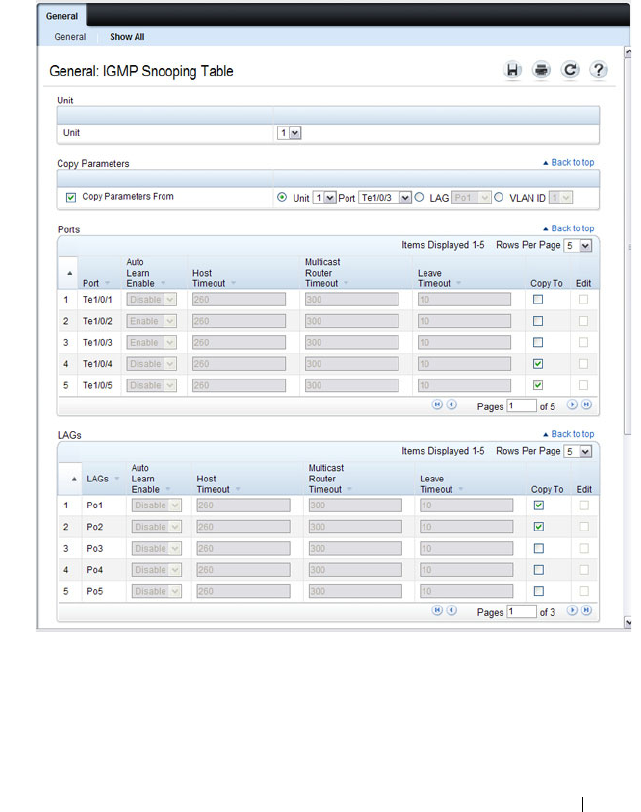Click Back to top link above LAGs
The height and width of the screenshot is (812, 641).
(569, 434)
